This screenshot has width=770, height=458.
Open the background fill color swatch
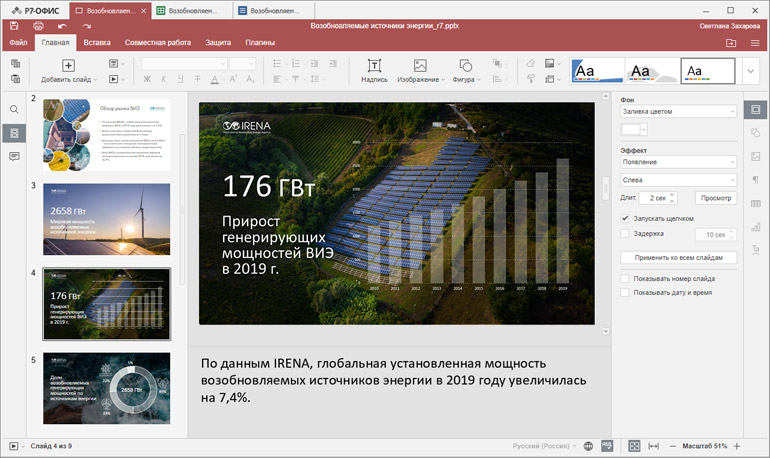pos(630,130)
